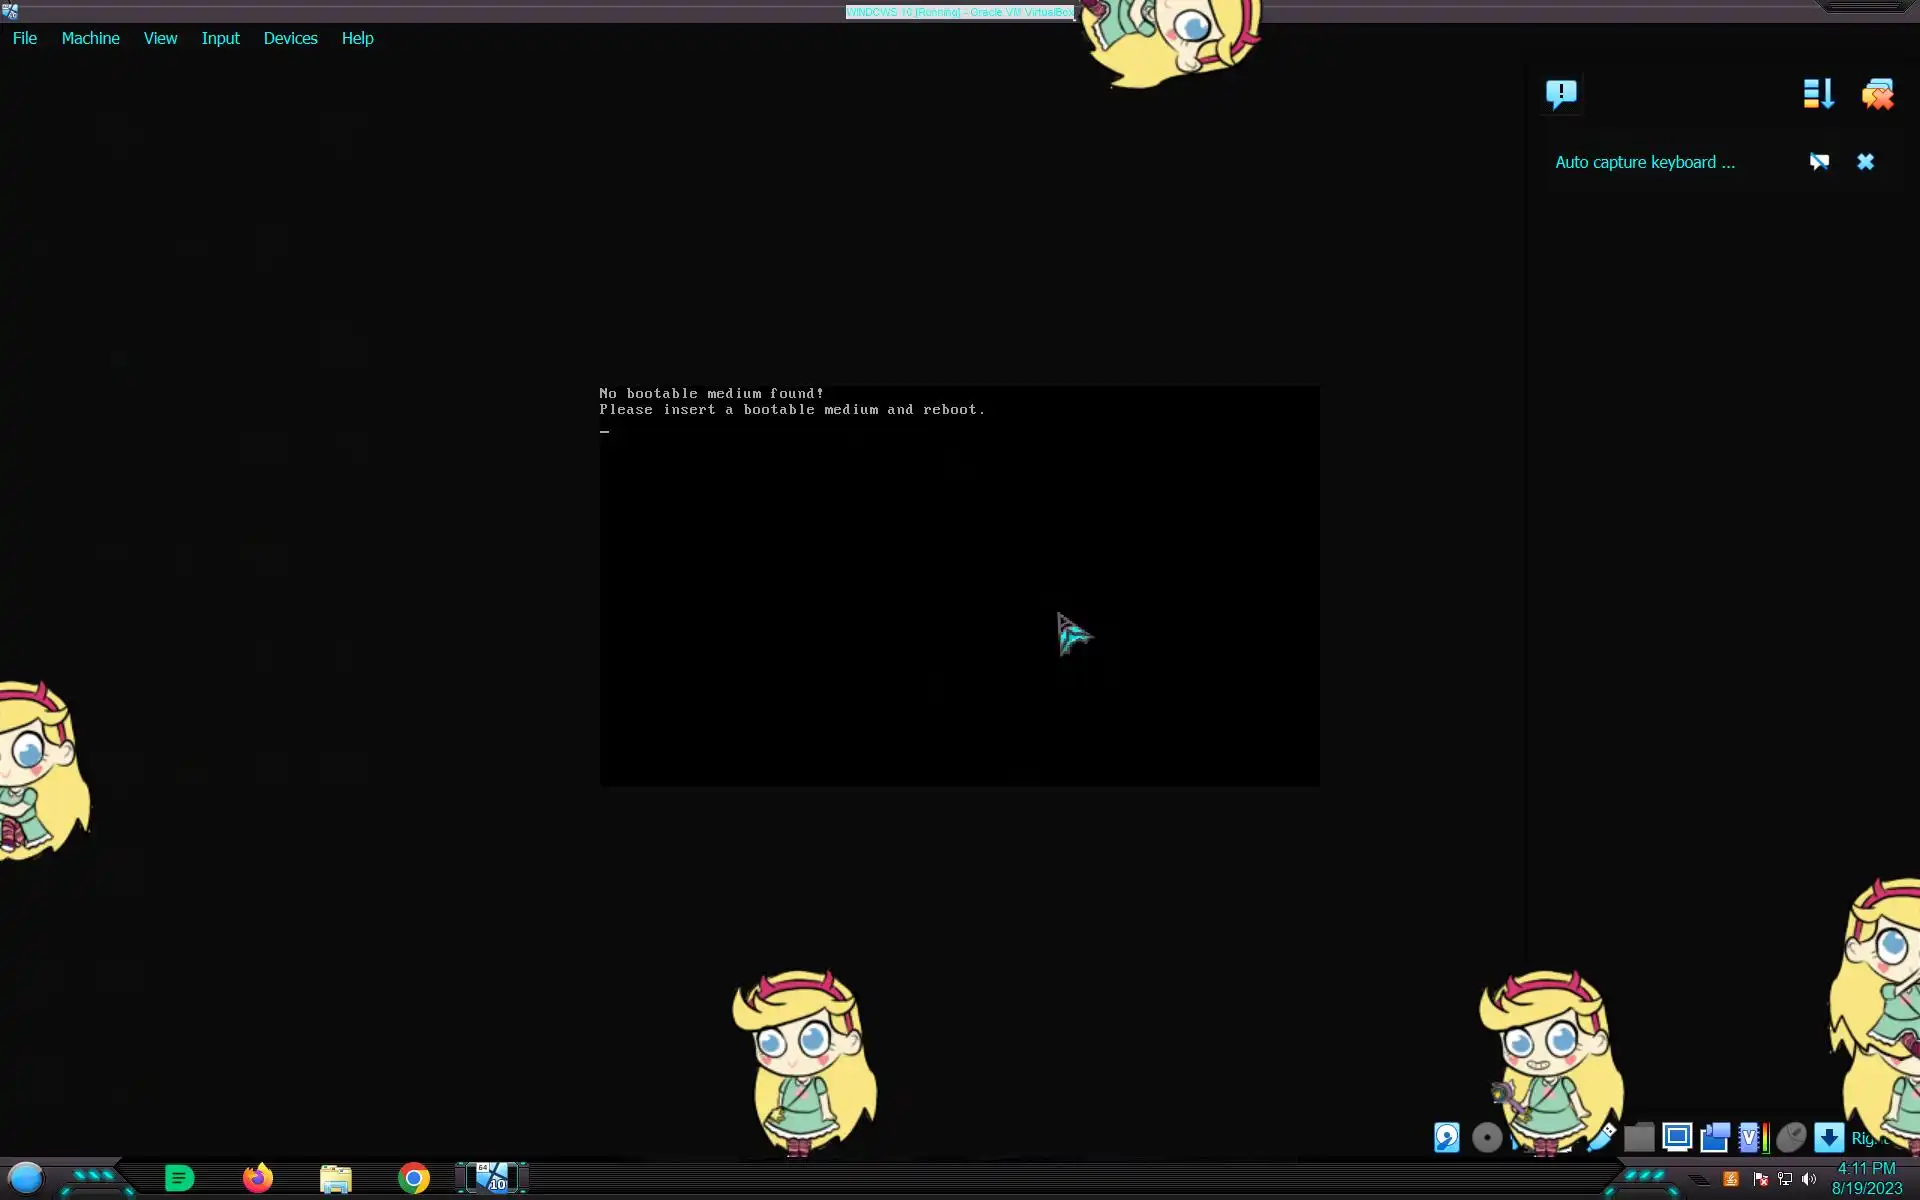The width and height of the screenshot is (1920, 1200).
Task: Disable messages of this type icon
Action: point(1819,162)
